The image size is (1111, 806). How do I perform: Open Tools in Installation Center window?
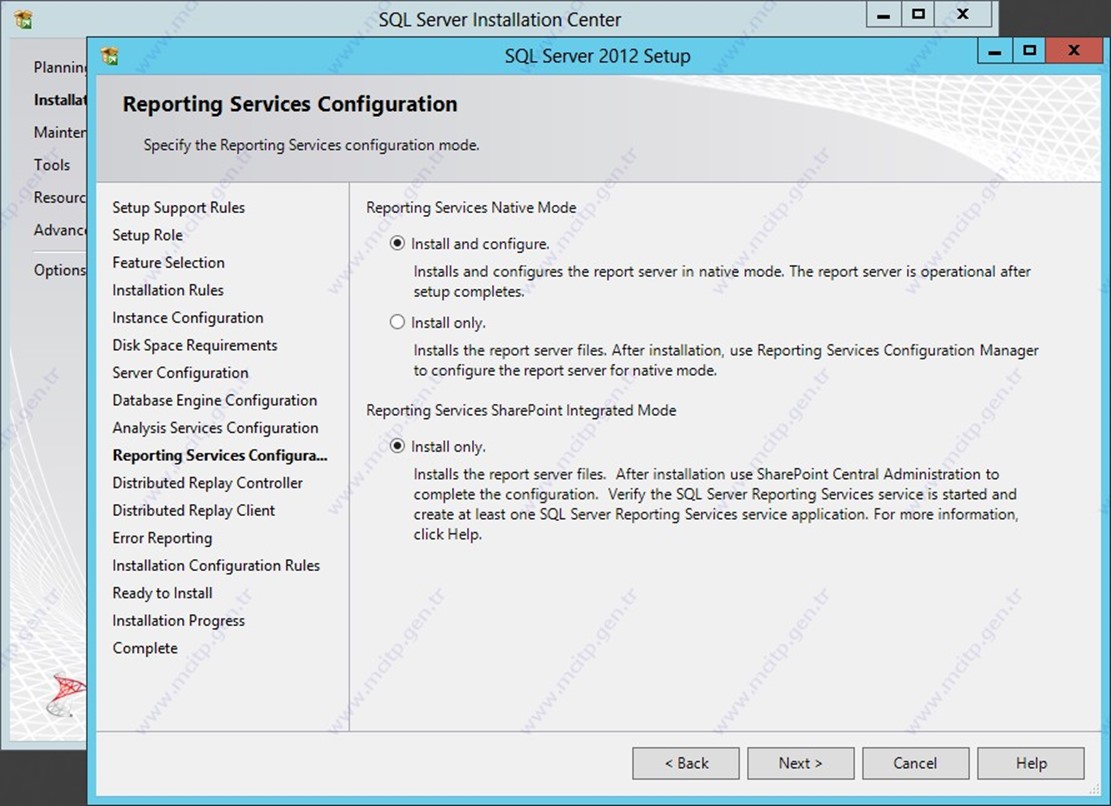tap(52, 165)
